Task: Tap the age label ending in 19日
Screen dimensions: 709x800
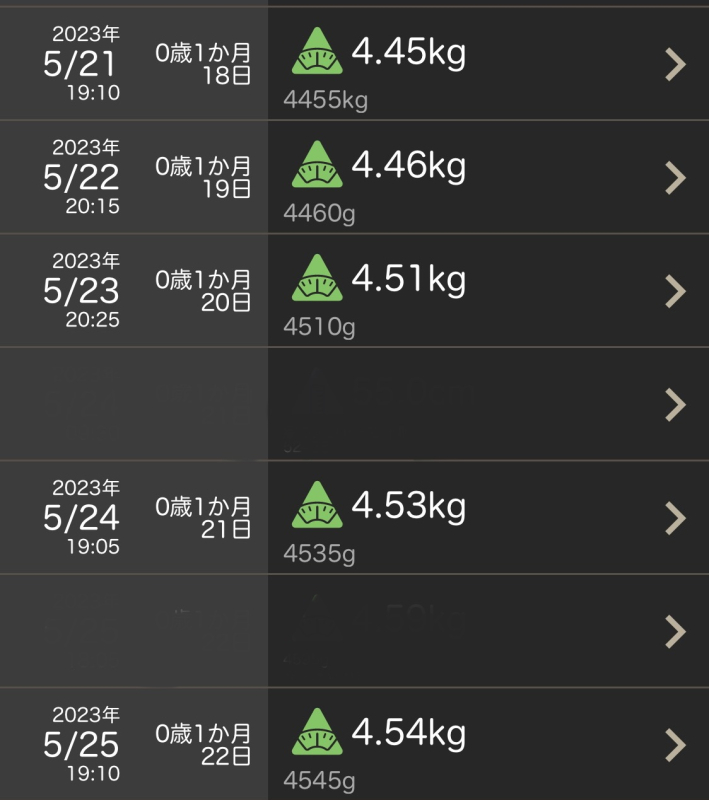Action: click(x=204, y=177)
